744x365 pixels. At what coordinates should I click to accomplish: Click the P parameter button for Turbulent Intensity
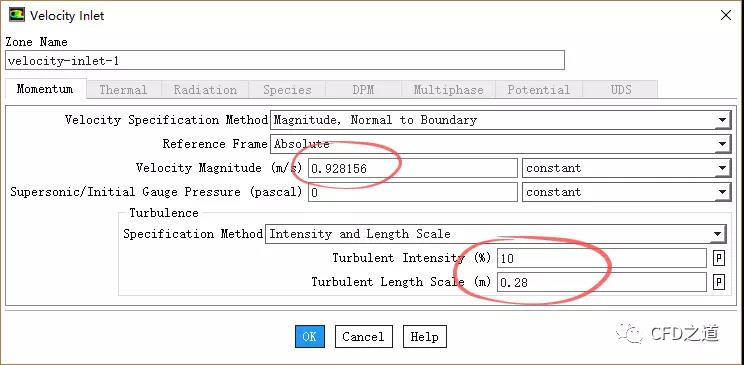click(719, 258)
